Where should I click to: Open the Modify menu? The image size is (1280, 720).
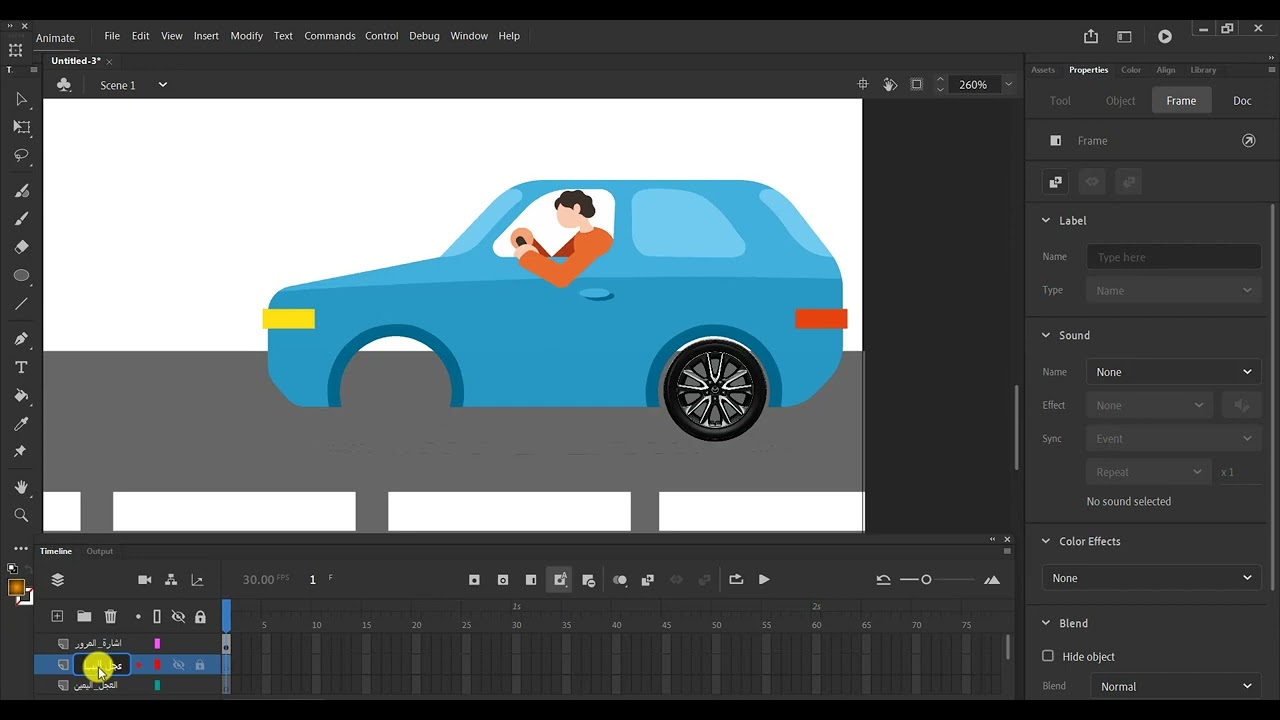coord(246,36)
